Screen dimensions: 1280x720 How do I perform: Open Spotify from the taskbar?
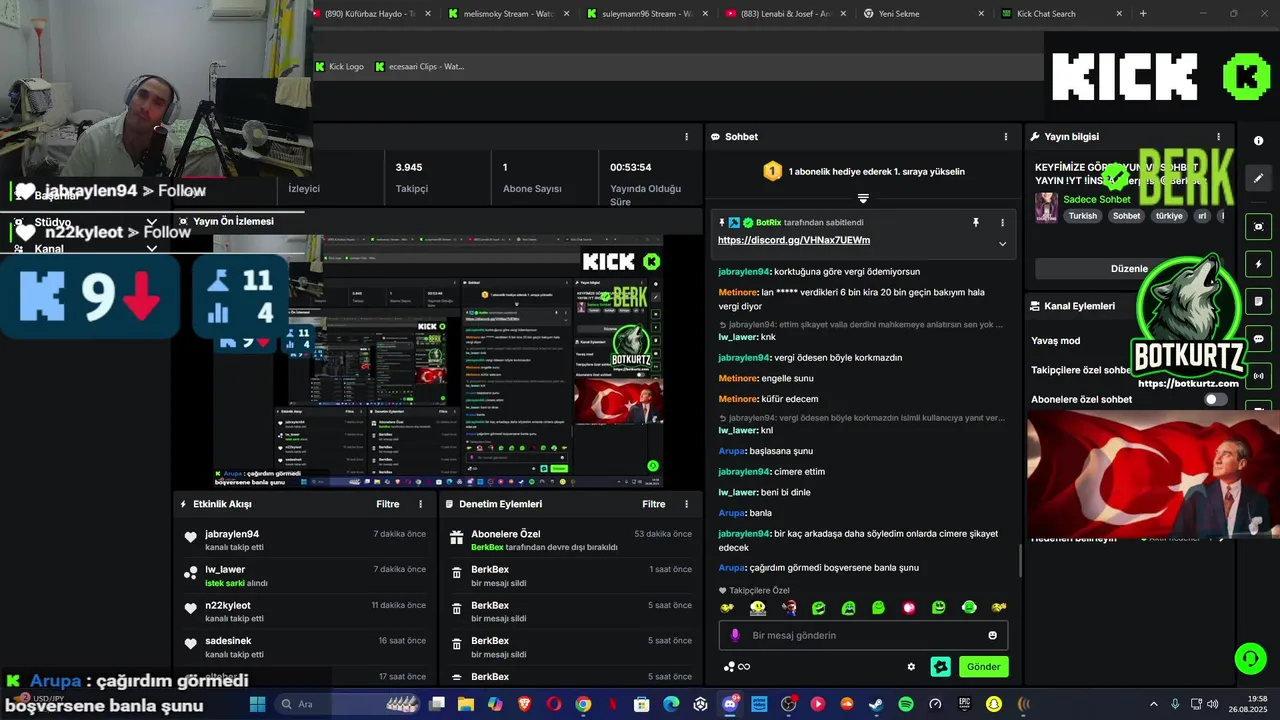pos(906,704)
